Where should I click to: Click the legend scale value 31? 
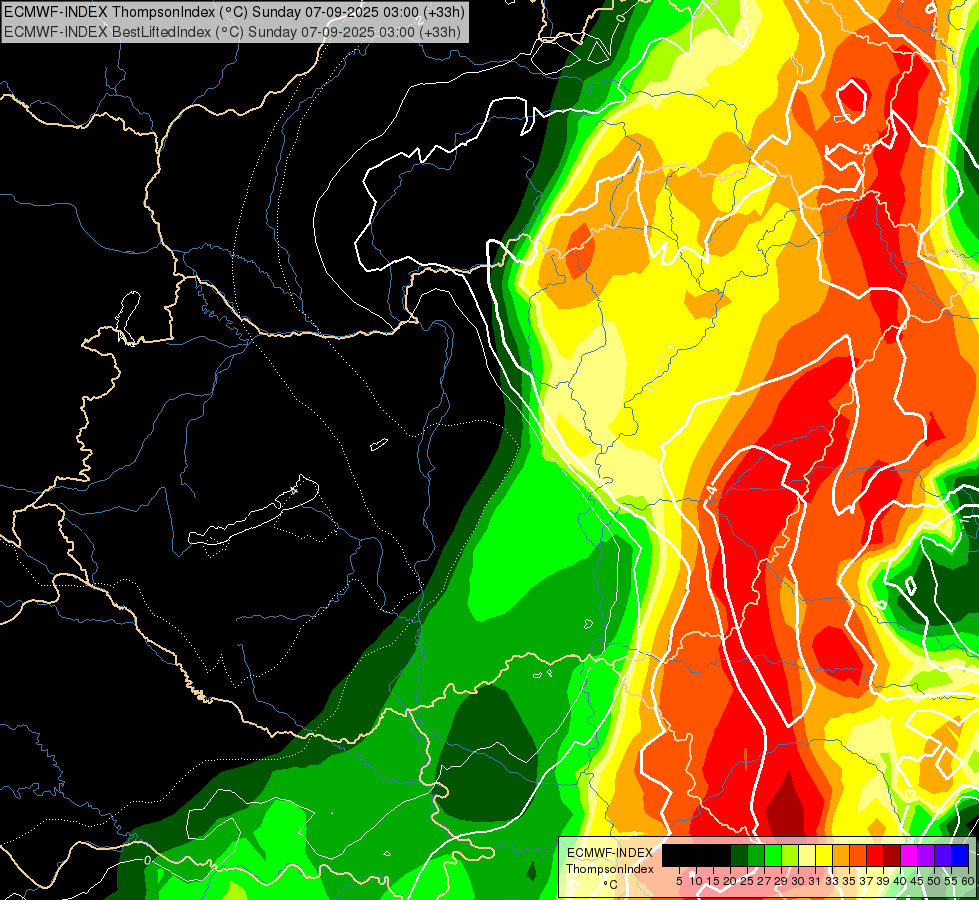pyautogui.click(x=814, y=881)
